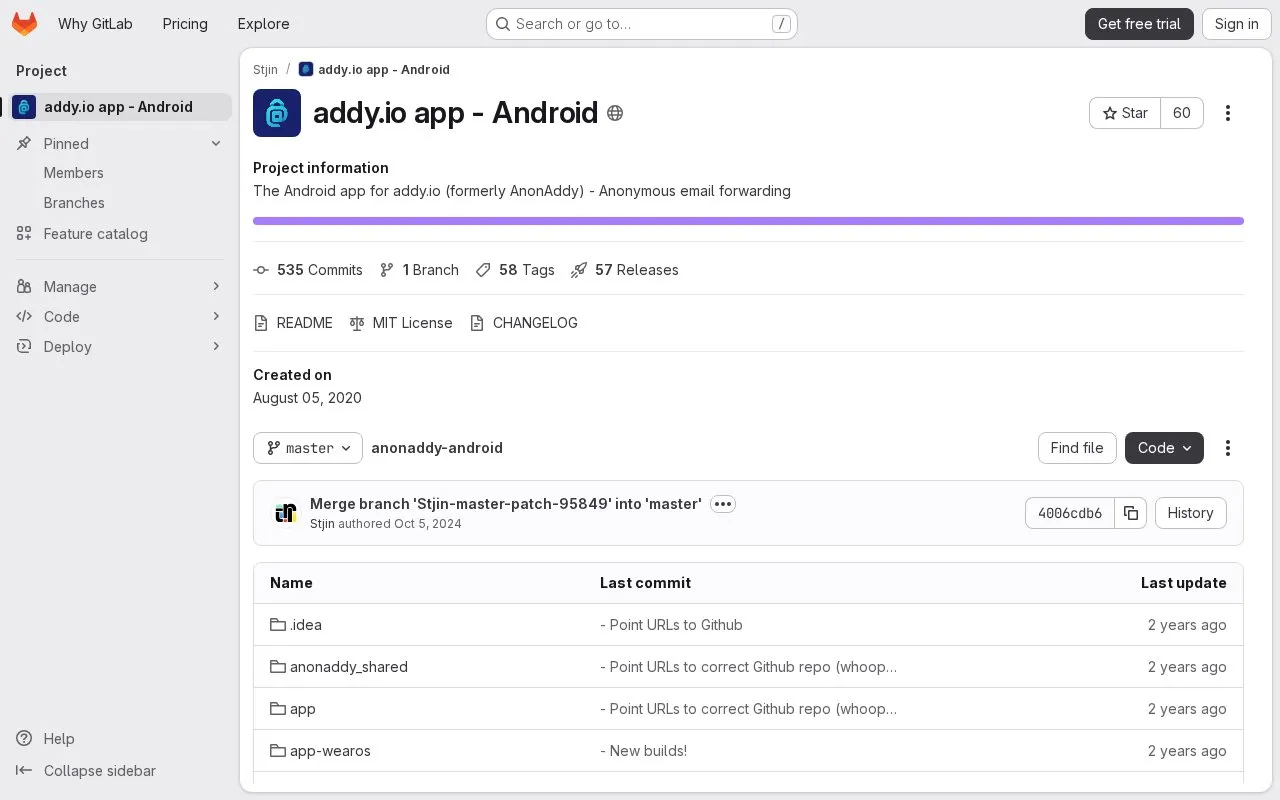Open the master branch selector dropdown
The height and width of the screenshot is (800, 1280).
click(308, 448)
